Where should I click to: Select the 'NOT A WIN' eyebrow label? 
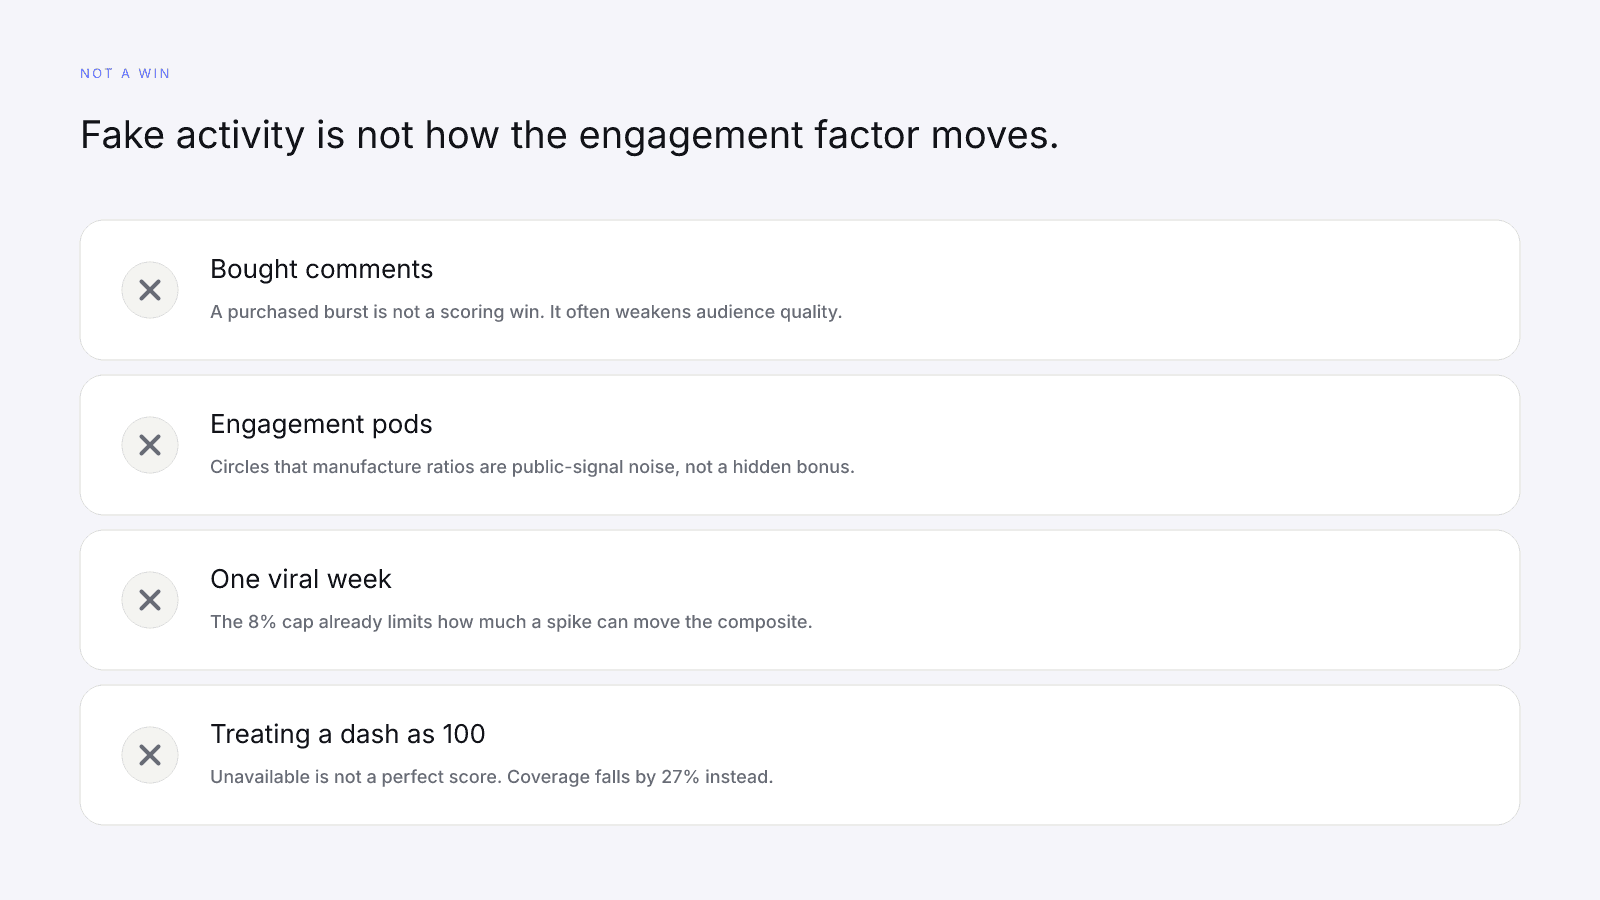pyautogui.click(x=125, y=73)
